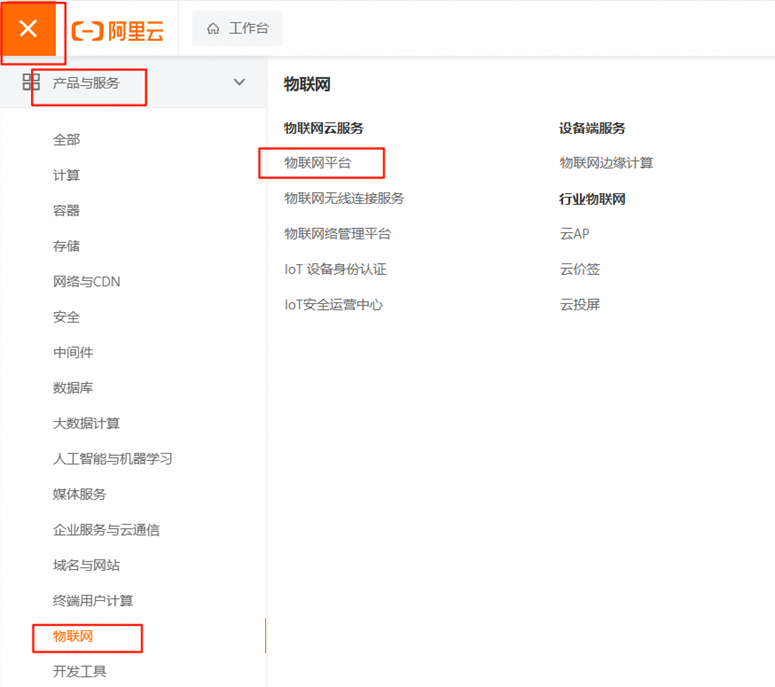
Task: Select 数据库 category
Action: (73, 388)
